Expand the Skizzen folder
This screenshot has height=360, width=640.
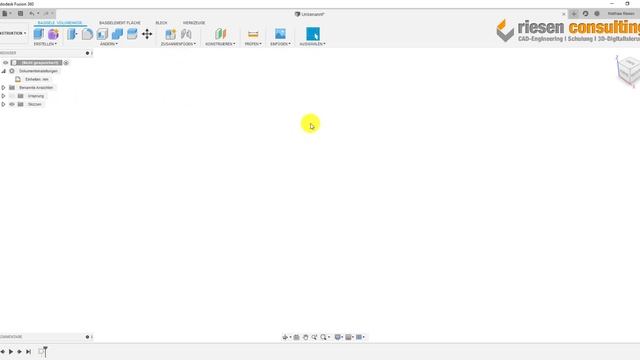click(3, 104)
